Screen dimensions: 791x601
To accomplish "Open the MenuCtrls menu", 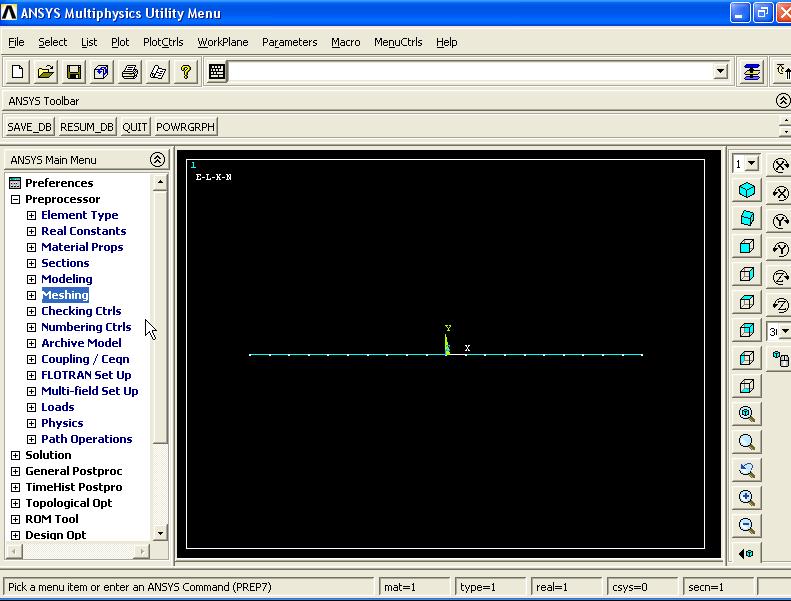I will tap(398, 42).
